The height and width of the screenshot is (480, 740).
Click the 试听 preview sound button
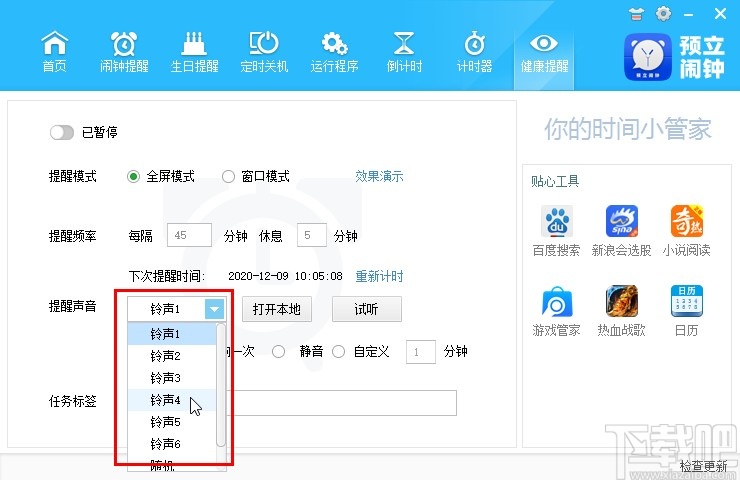367,309
